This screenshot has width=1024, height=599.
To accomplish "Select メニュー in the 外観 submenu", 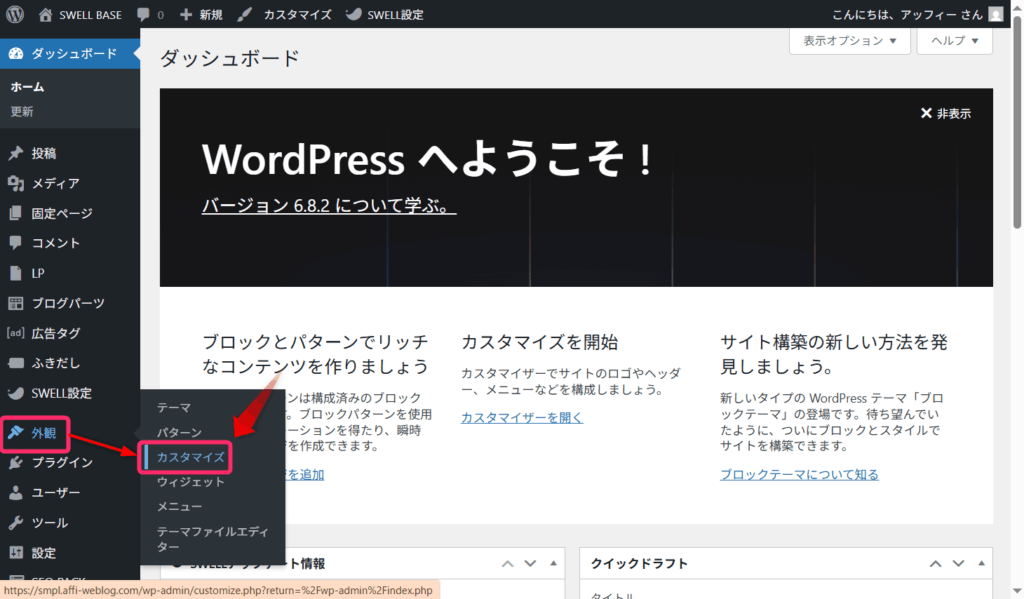I will [x=179, y=507].
